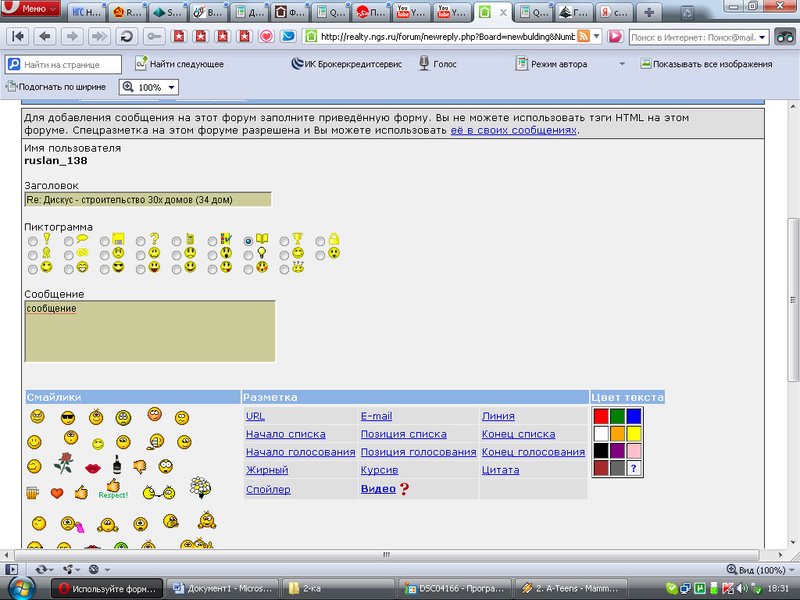Insert the thumbs down smiley
The height and width of the screenshot is (600, 800).
tap(139, 466)
